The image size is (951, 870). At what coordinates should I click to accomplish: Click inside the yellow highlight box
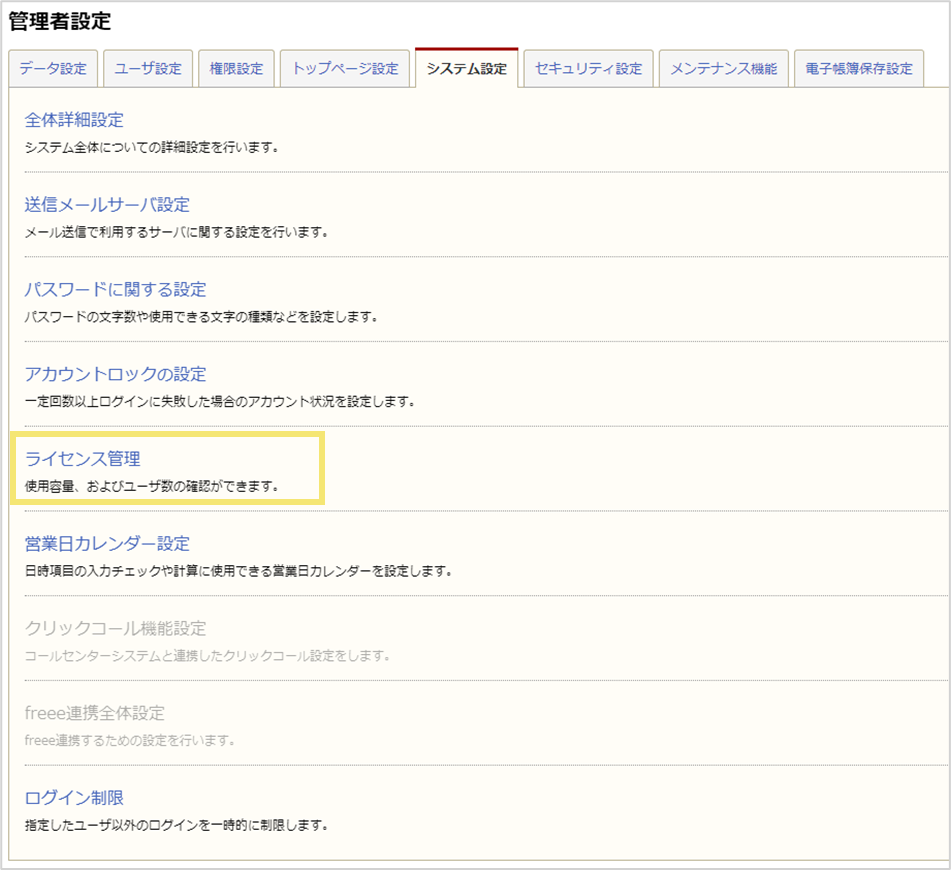pos(170,470)
